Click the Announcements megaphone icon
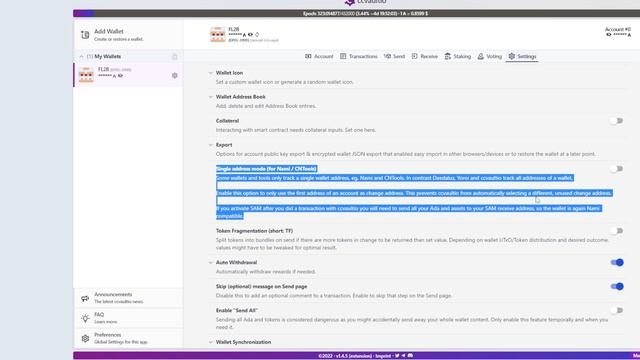Screen dimensions: 640x360 tap(85, 298)
